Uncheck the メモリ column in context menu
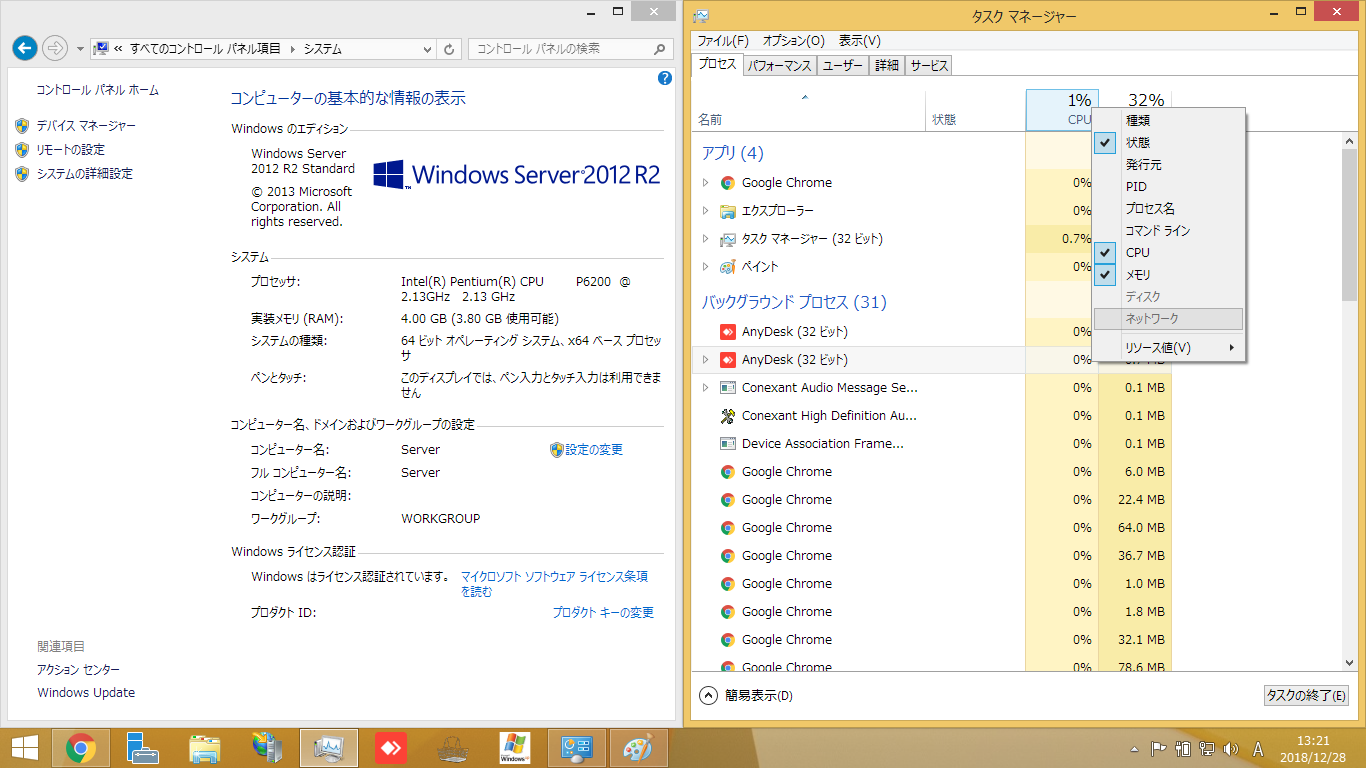The height and width of the screenshot is (768, 1366). 1169,275
